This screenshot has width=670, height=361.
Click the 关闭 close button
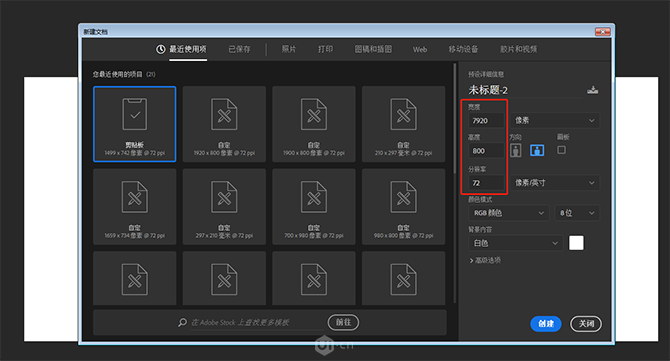click(586, 324)
